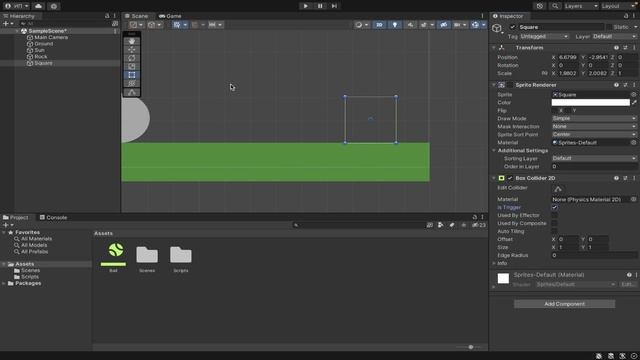
Task: Click the Pause button in top toolbar
Action: pyautogui.click(x=320, y=6)
